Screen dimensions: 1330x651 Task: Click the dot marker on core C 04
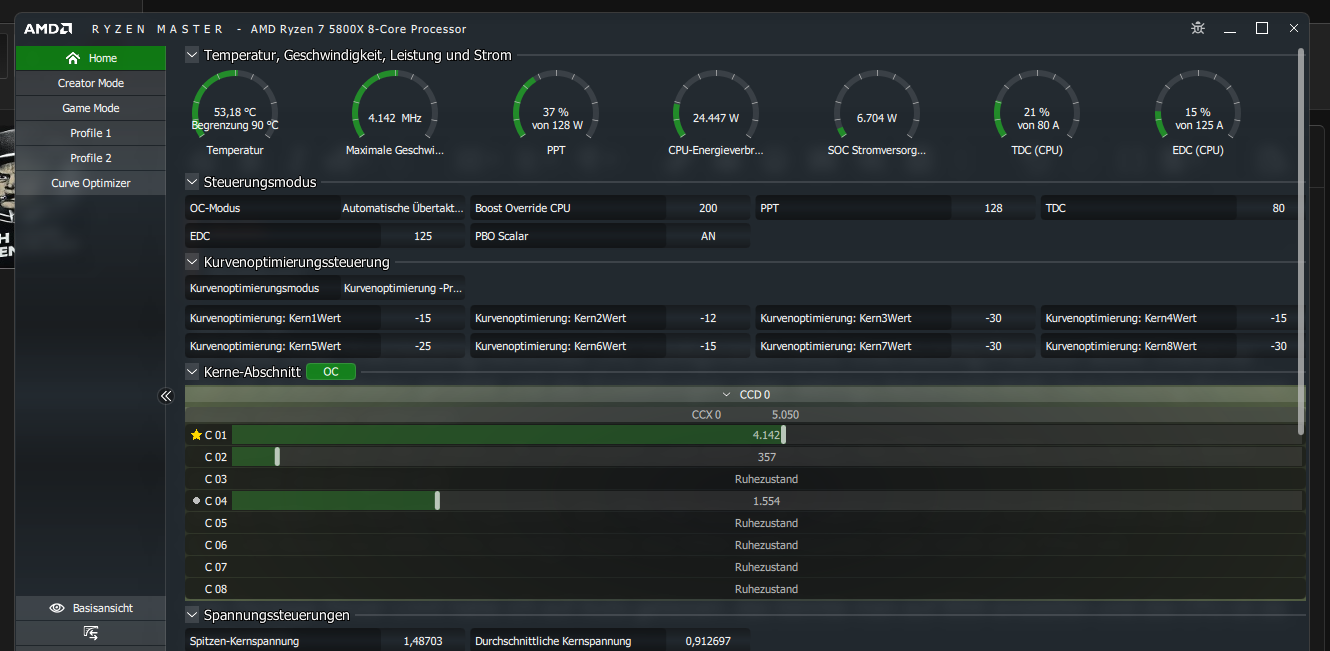tap(196, 501)
